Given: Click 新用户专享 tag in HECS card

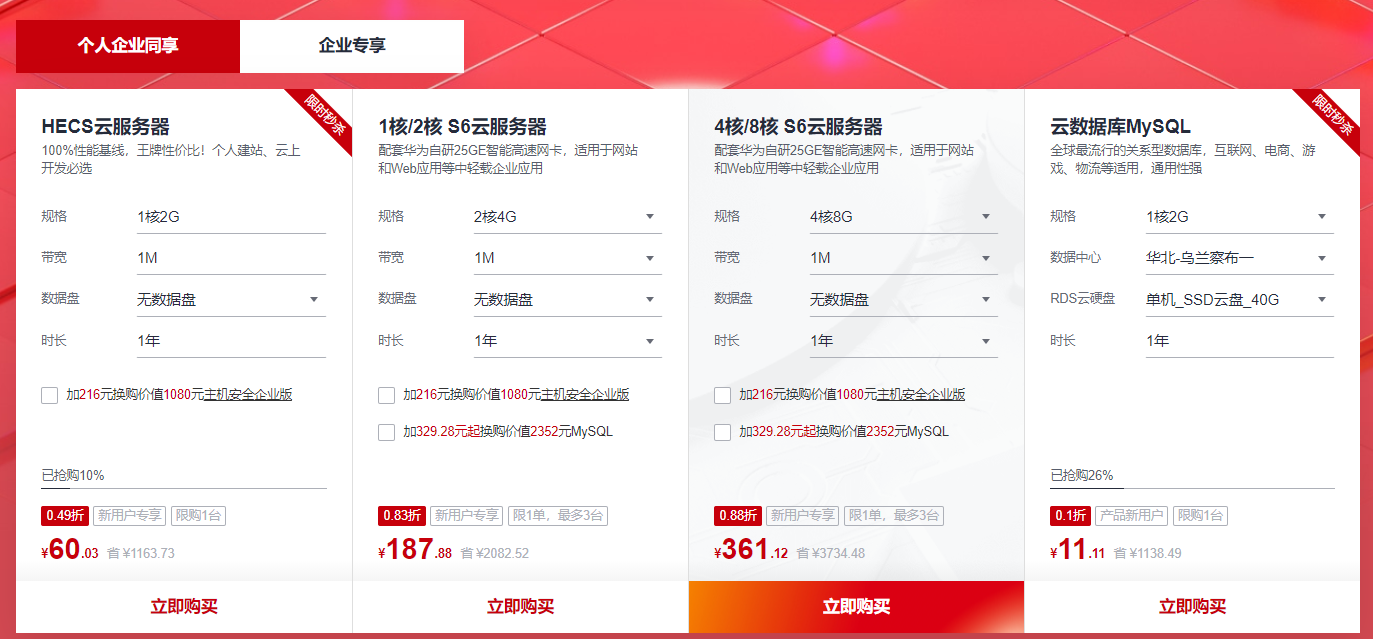Looking at the screenshot, I should click(130, 516).
